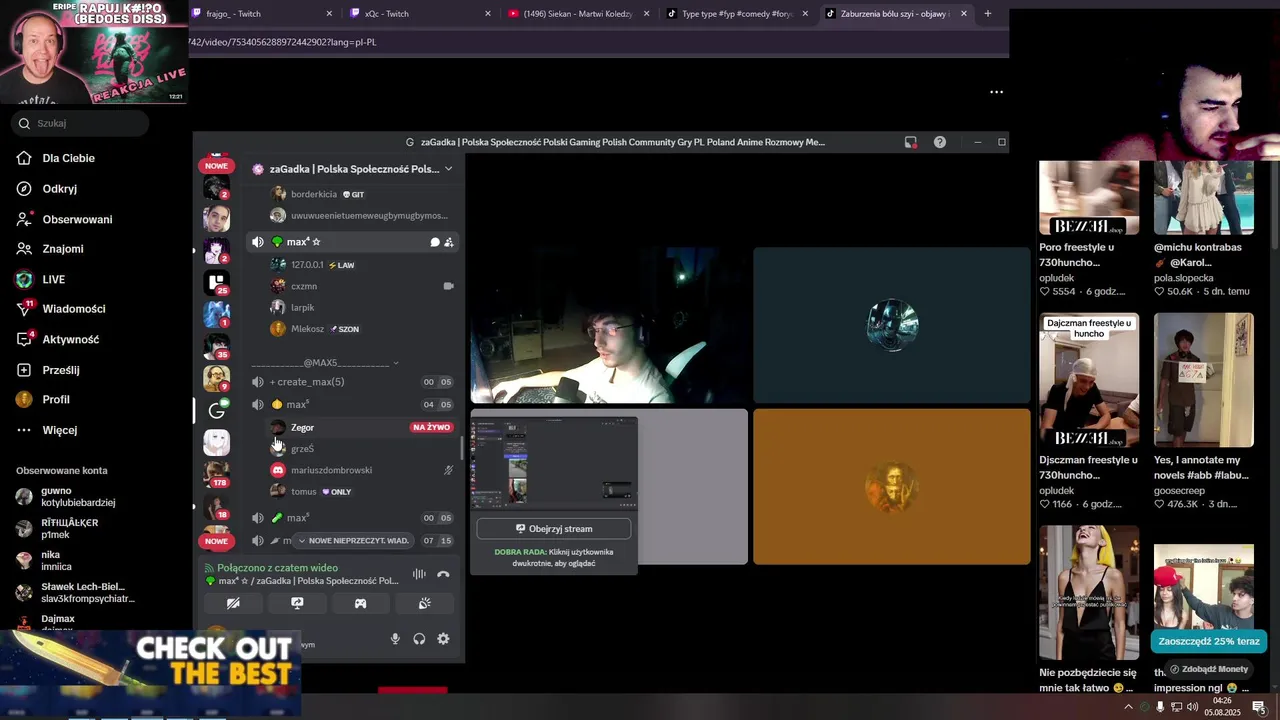Disconnect from the Discord voice call
This screenshot has width=1280, height=720.
pos(443,574)
